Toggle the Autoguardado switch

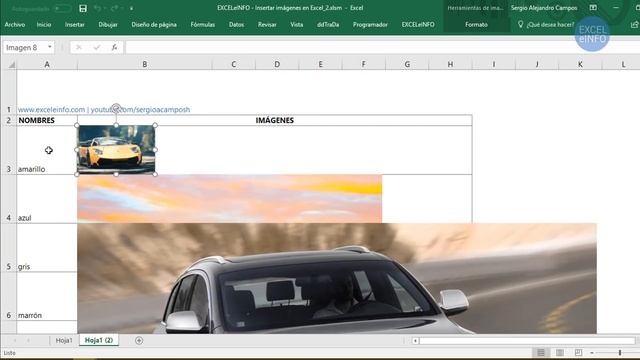pos(62,8)
